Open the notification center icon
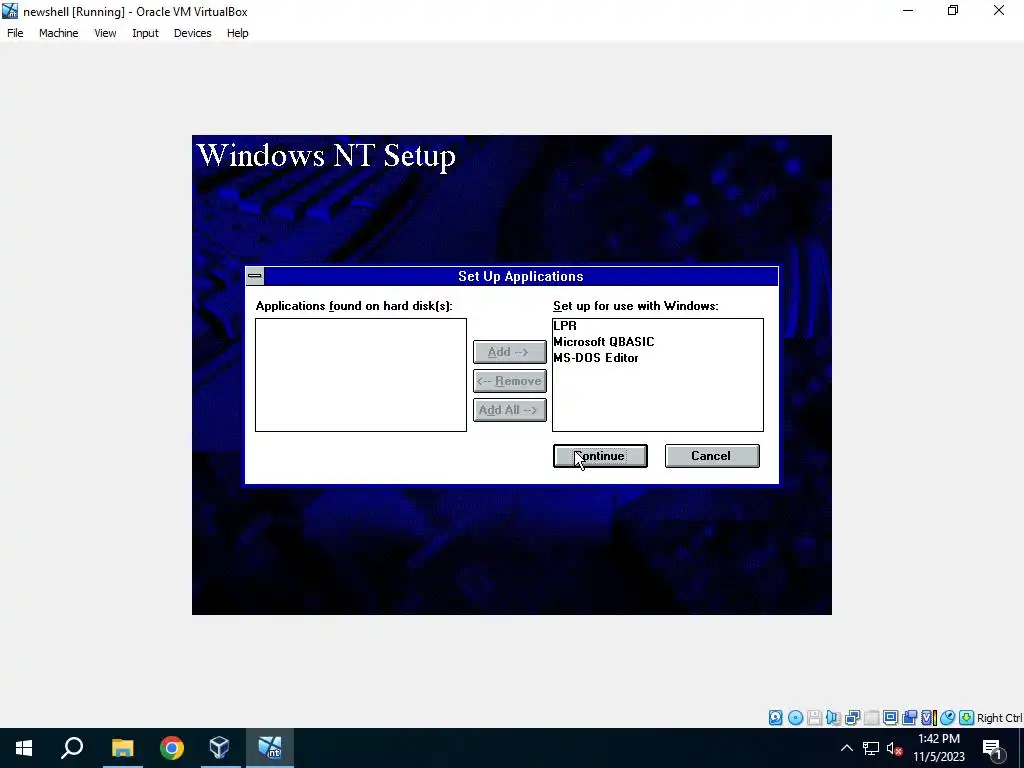 tap(992, 748)
